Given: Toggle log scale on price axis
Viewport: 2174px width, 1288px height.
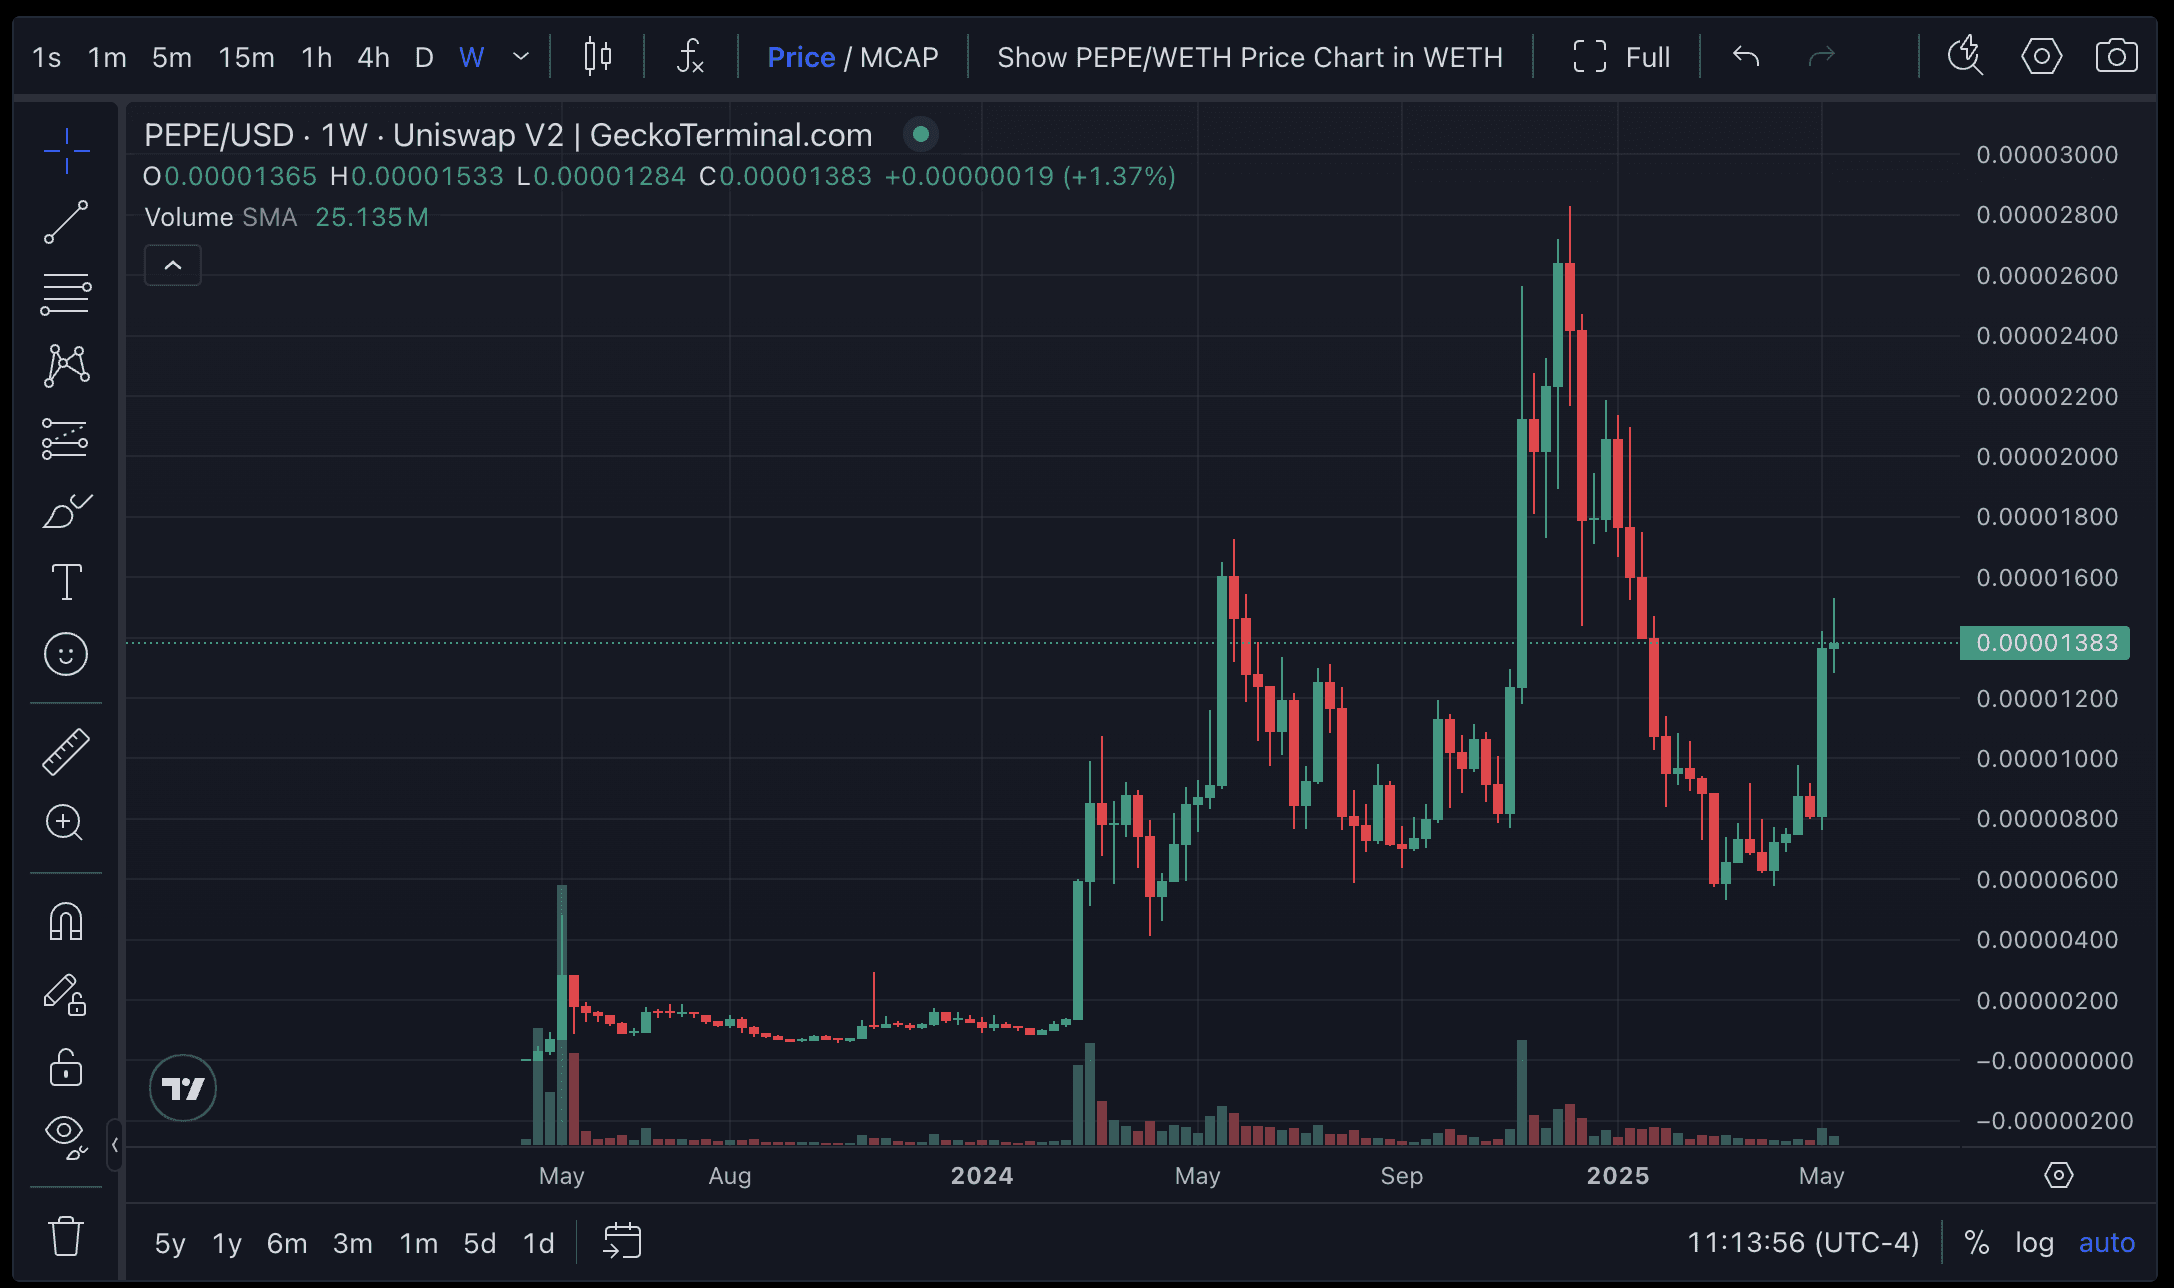Looking at the screenshot, I should (2033, 1243).
